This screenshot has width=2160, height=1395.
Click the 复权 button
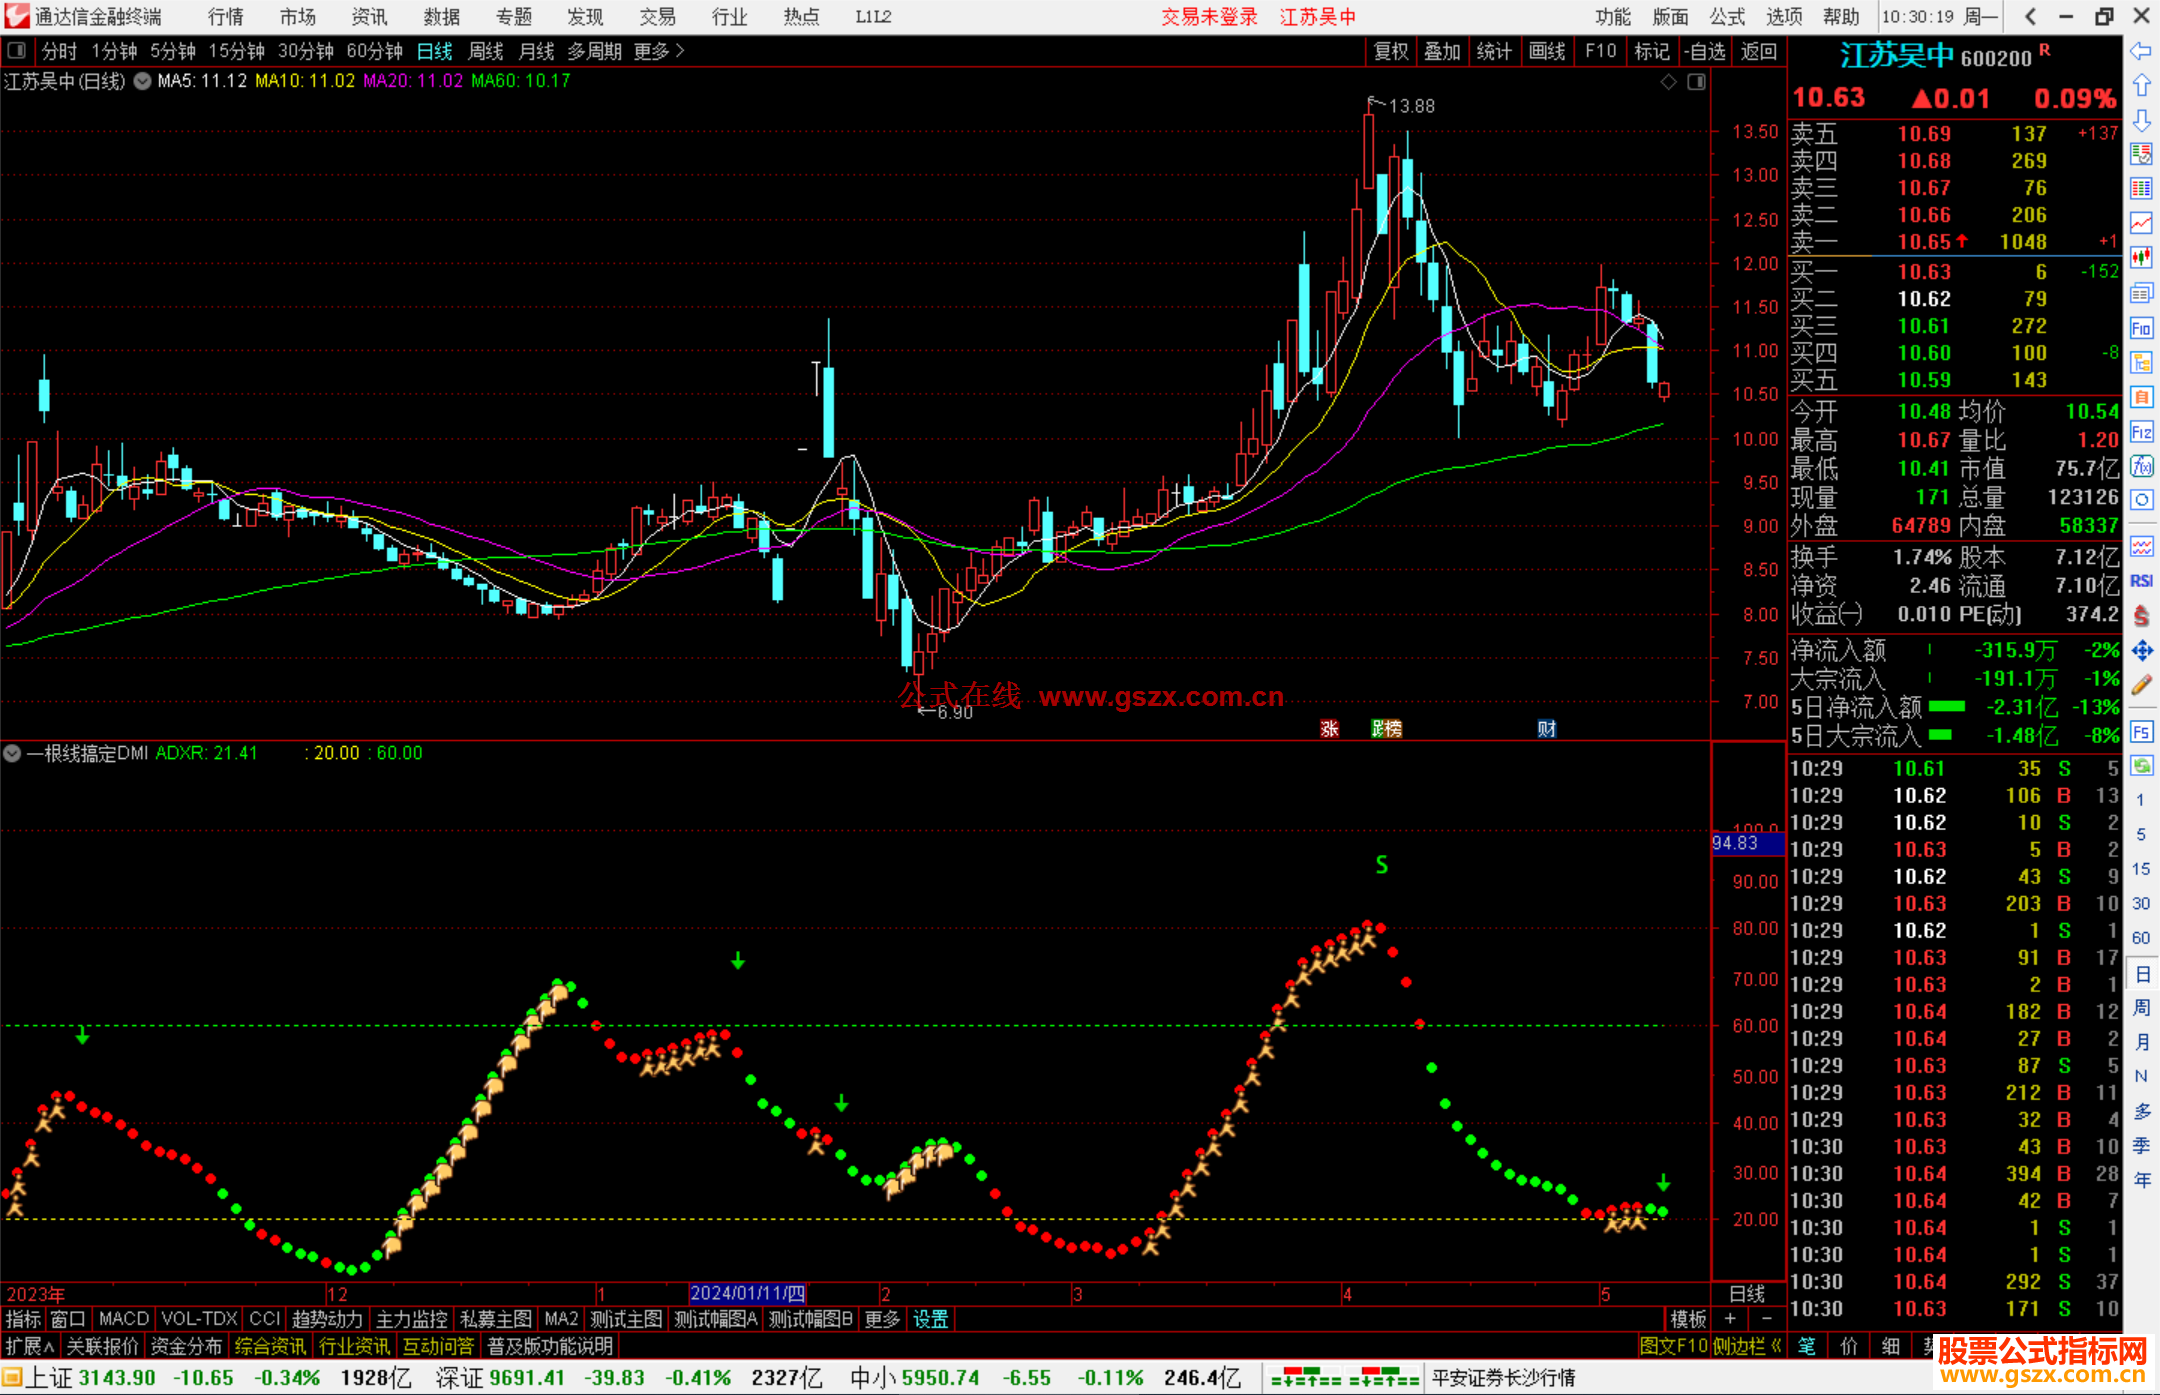click(1390, 51)
